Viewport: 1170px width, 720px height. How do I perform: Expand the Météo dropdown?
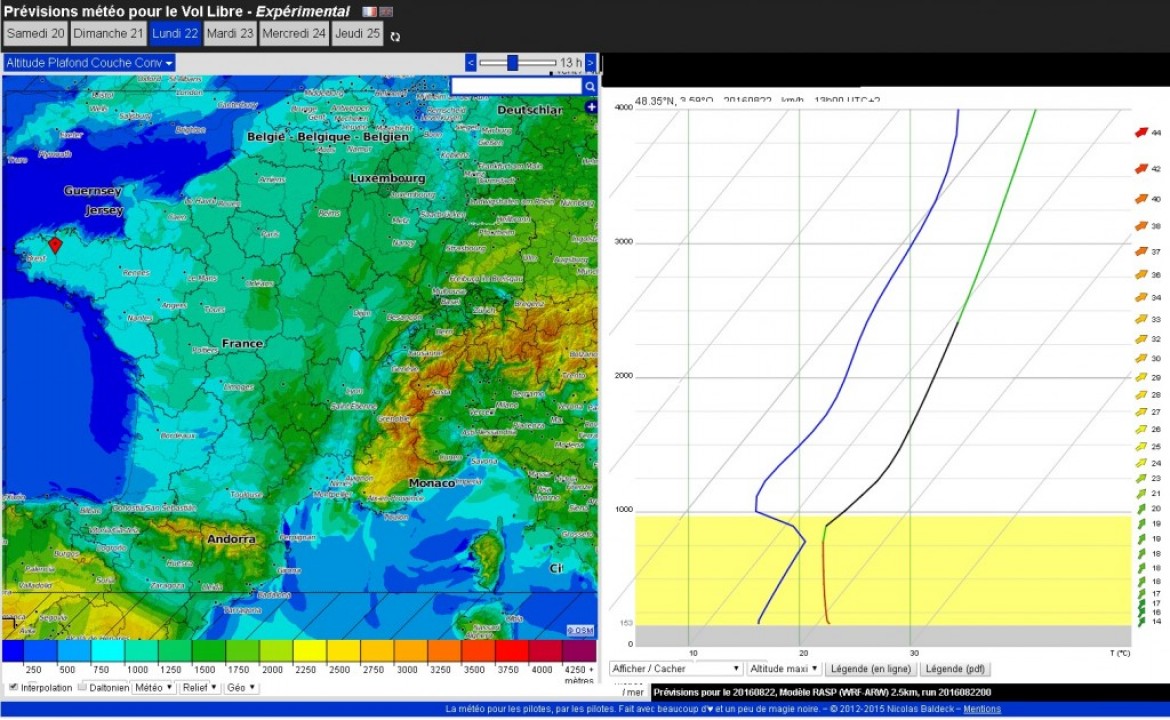pos(154,688)
